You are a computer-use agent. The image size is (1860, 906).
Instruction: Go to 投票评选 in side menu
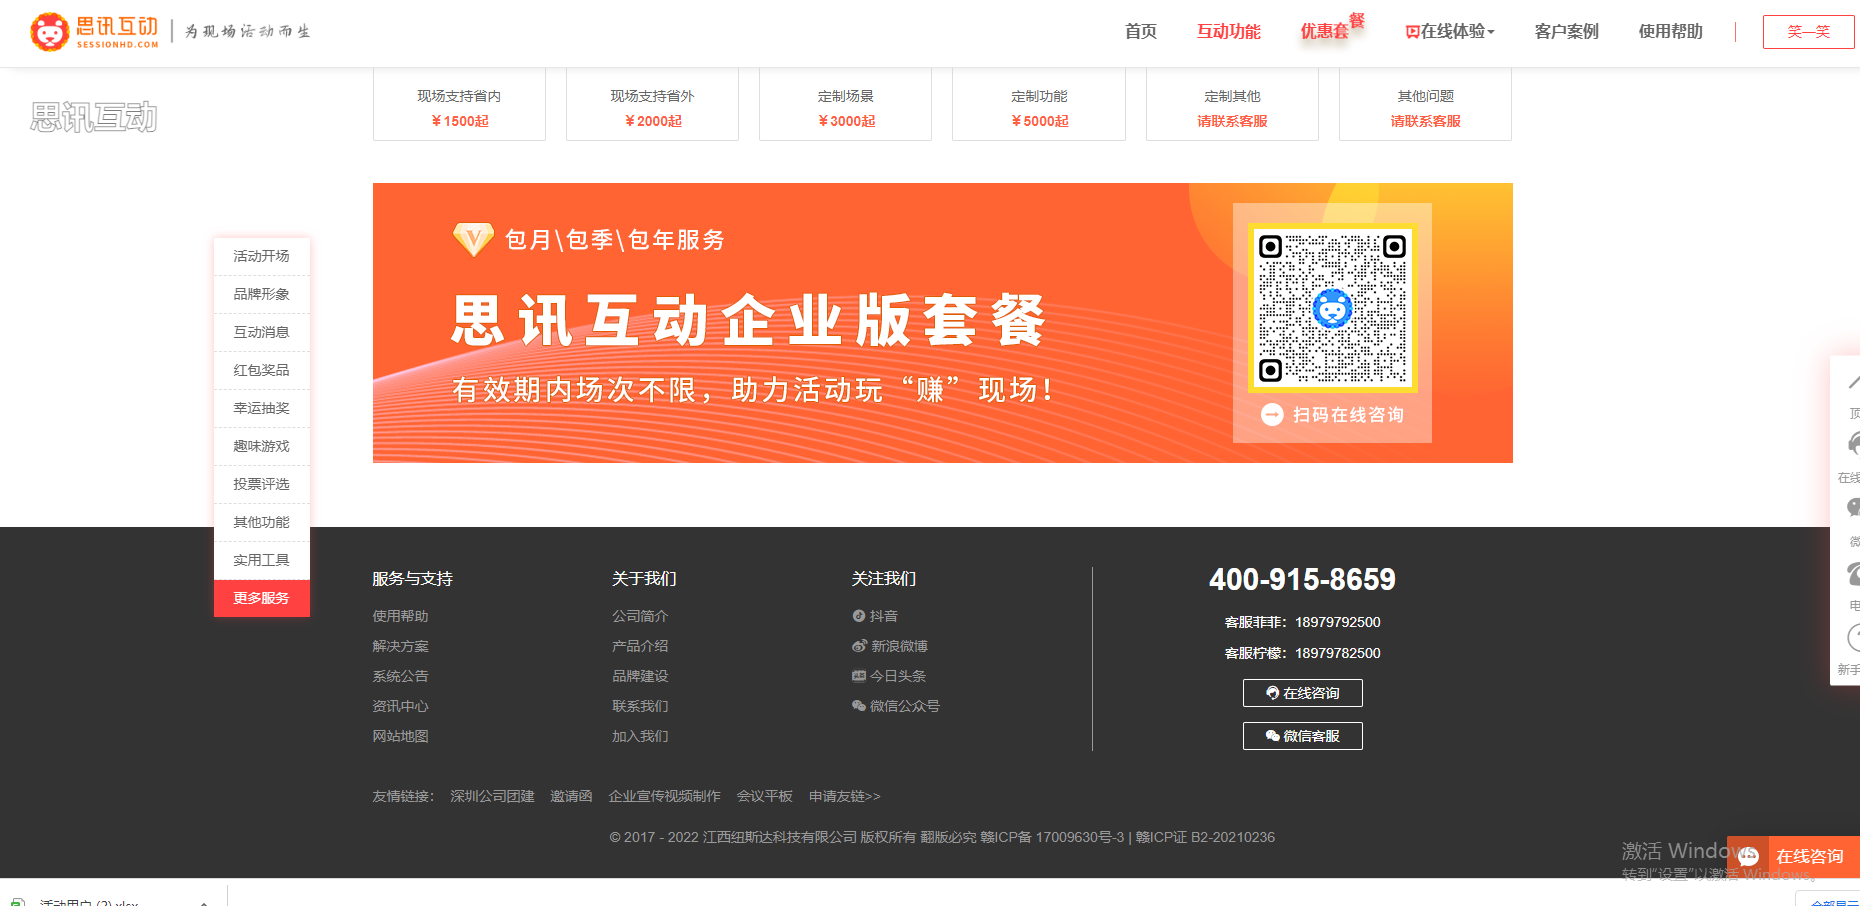262,484
